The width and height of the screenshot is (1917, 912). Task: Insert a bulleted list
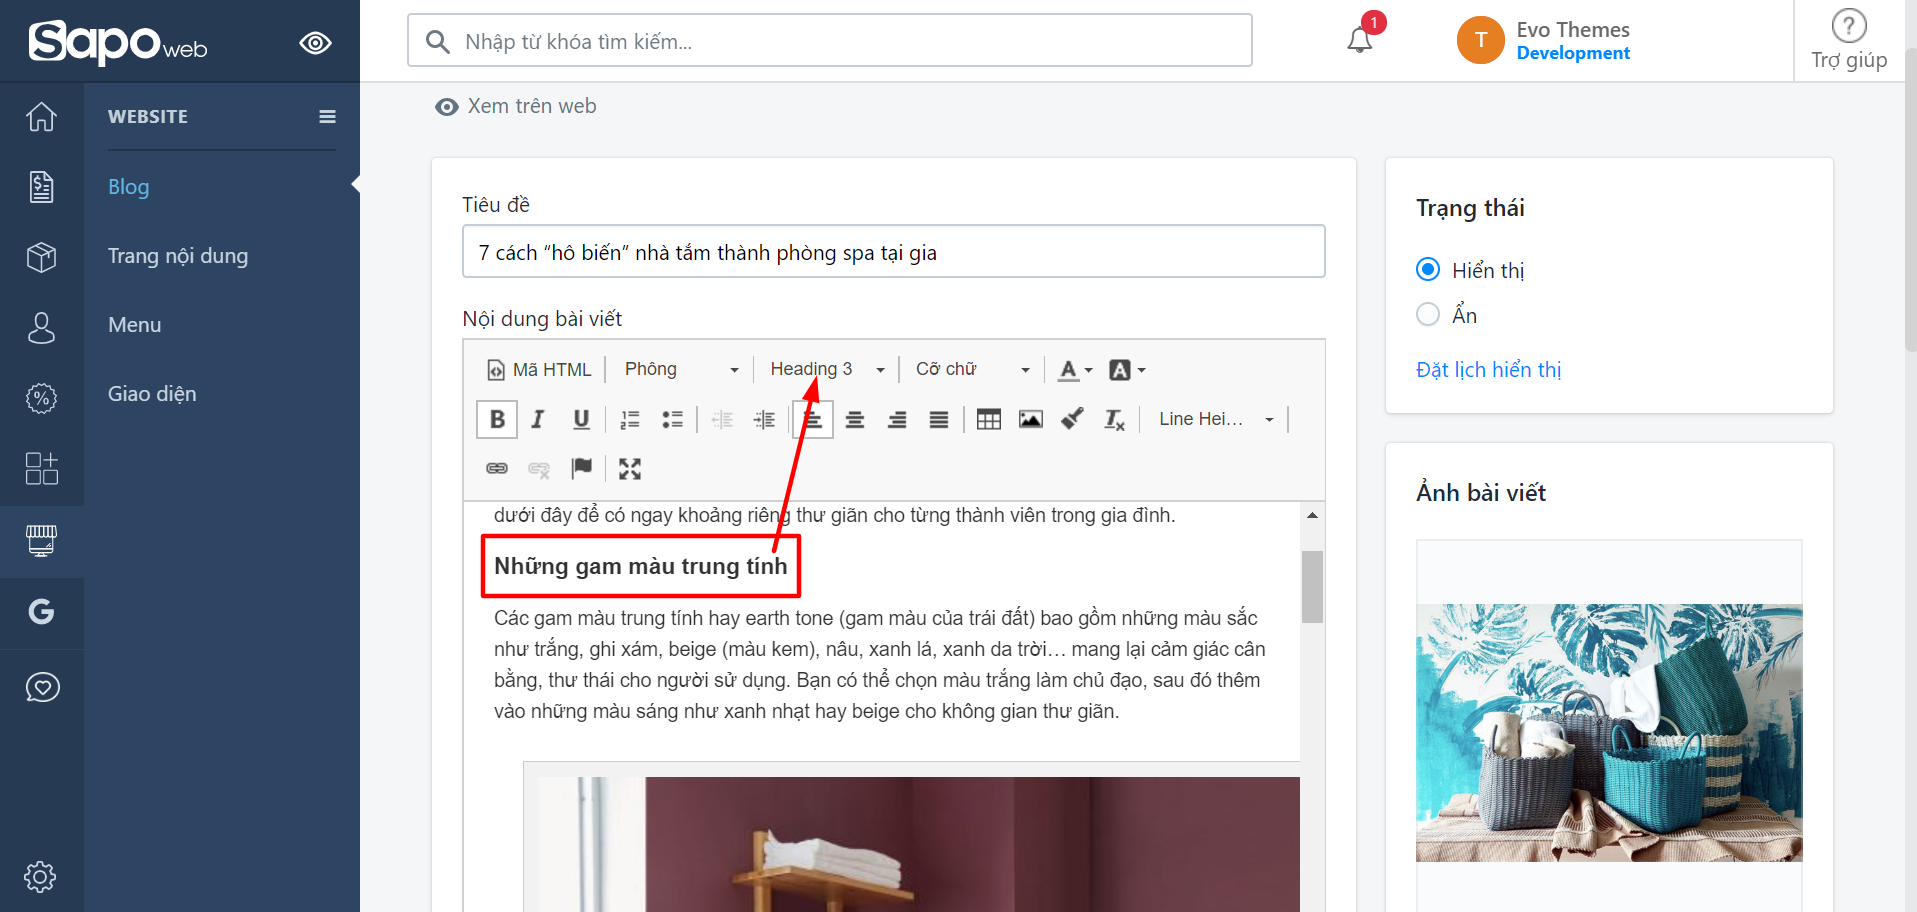[x=672, y=419]
